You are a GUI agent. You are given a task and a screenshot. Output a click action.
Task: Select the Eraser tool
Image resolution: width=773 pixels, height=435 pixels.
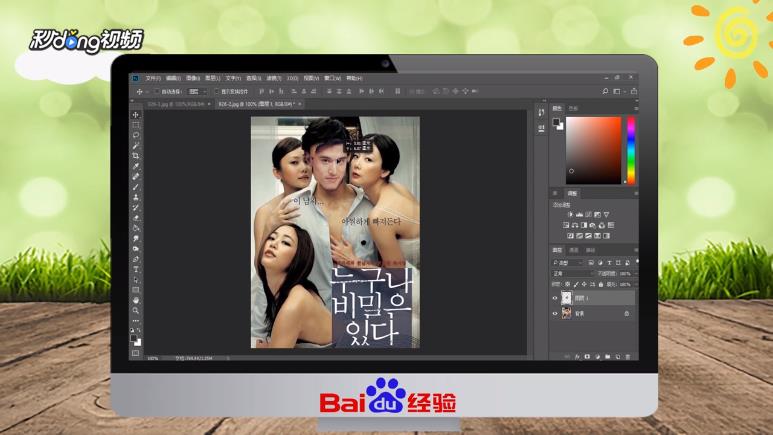tap(136, 218)
